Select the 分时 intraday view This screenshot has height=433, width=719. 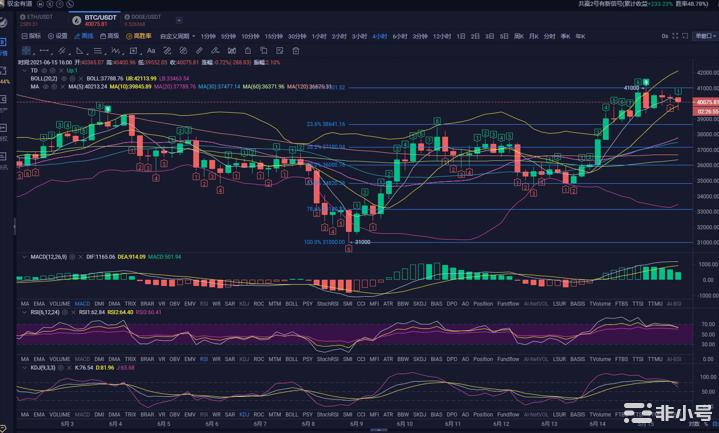[549, 36]
